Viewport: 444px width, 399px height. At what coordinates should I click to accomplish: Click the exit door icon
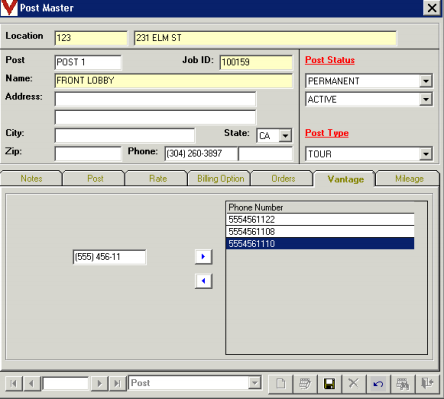tap(427, 383)
